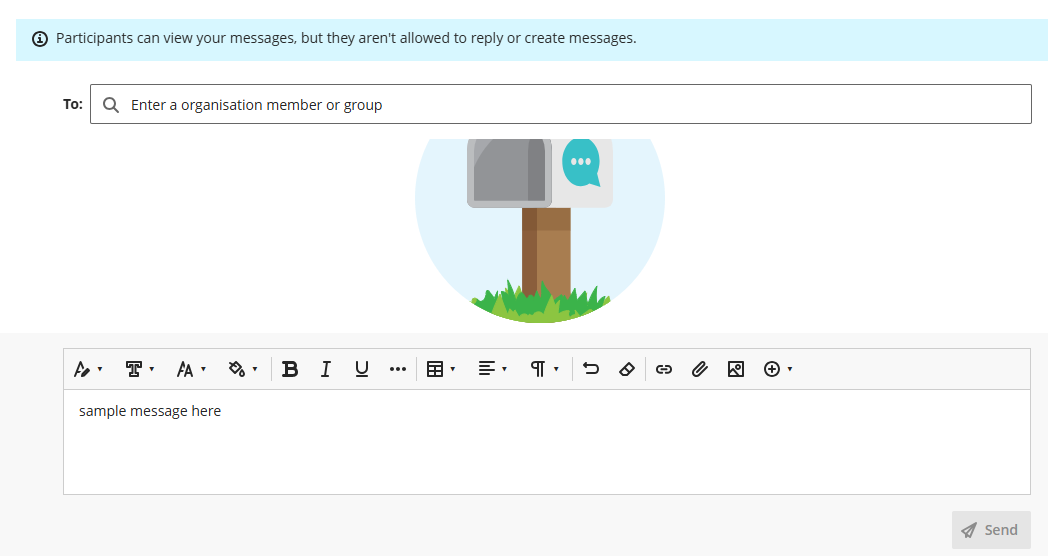Viewport: 1048px width, 556px height.
Task: Open the paragraph format dropdown
Action: point(544,369)
